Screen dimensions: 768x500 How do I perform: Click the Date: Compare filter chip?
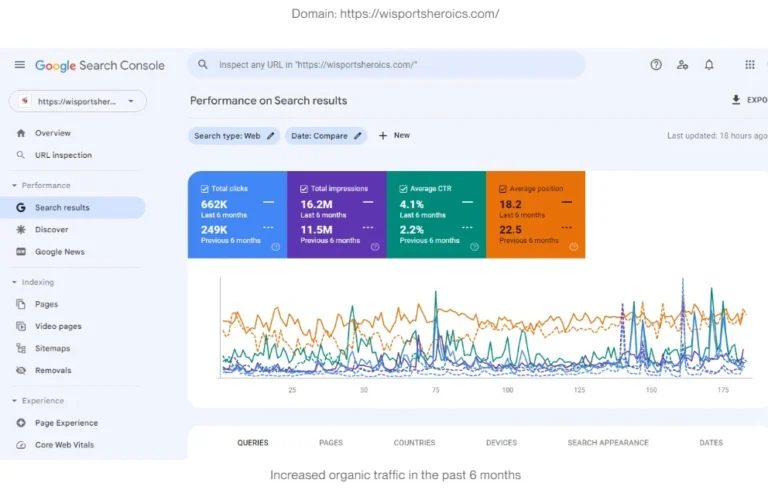[x=326, y=136]
